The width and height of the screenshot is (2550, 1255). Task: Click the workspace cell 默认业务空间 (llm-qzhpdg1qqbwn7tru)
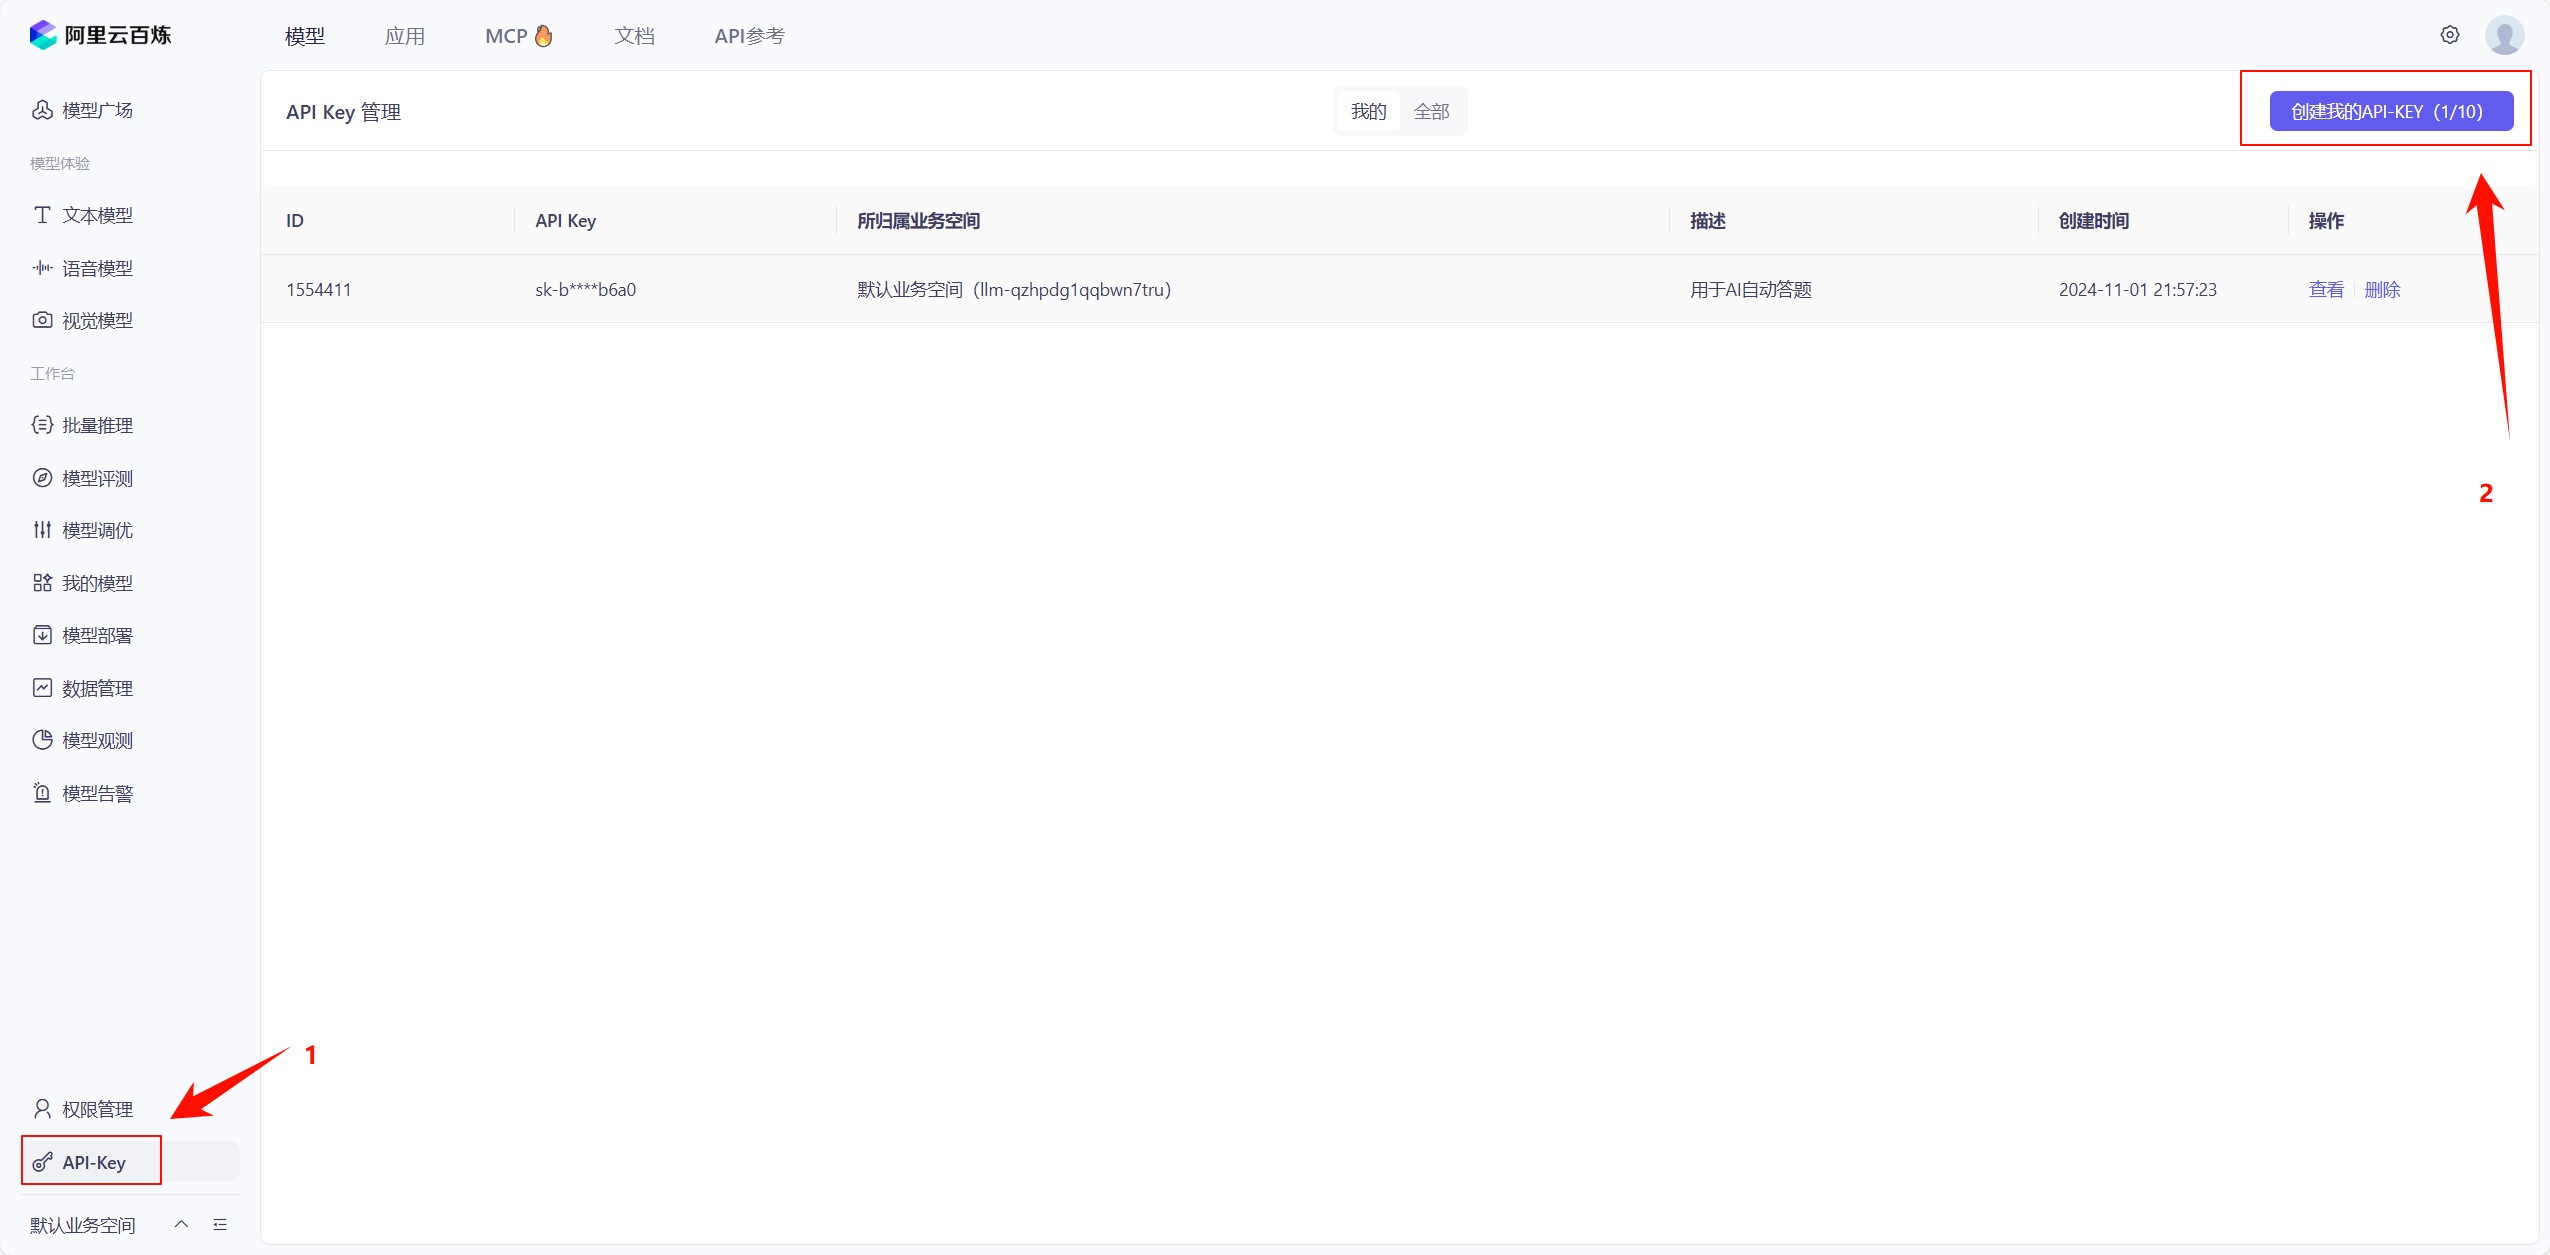click(x=1014, y=290)
